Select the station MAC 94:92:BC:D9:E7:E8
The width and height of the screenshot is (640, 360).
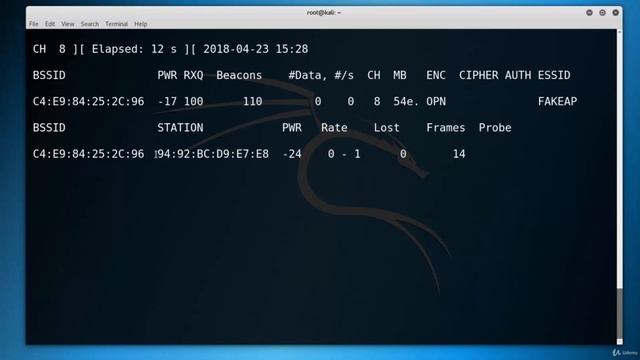coord(213,154)
